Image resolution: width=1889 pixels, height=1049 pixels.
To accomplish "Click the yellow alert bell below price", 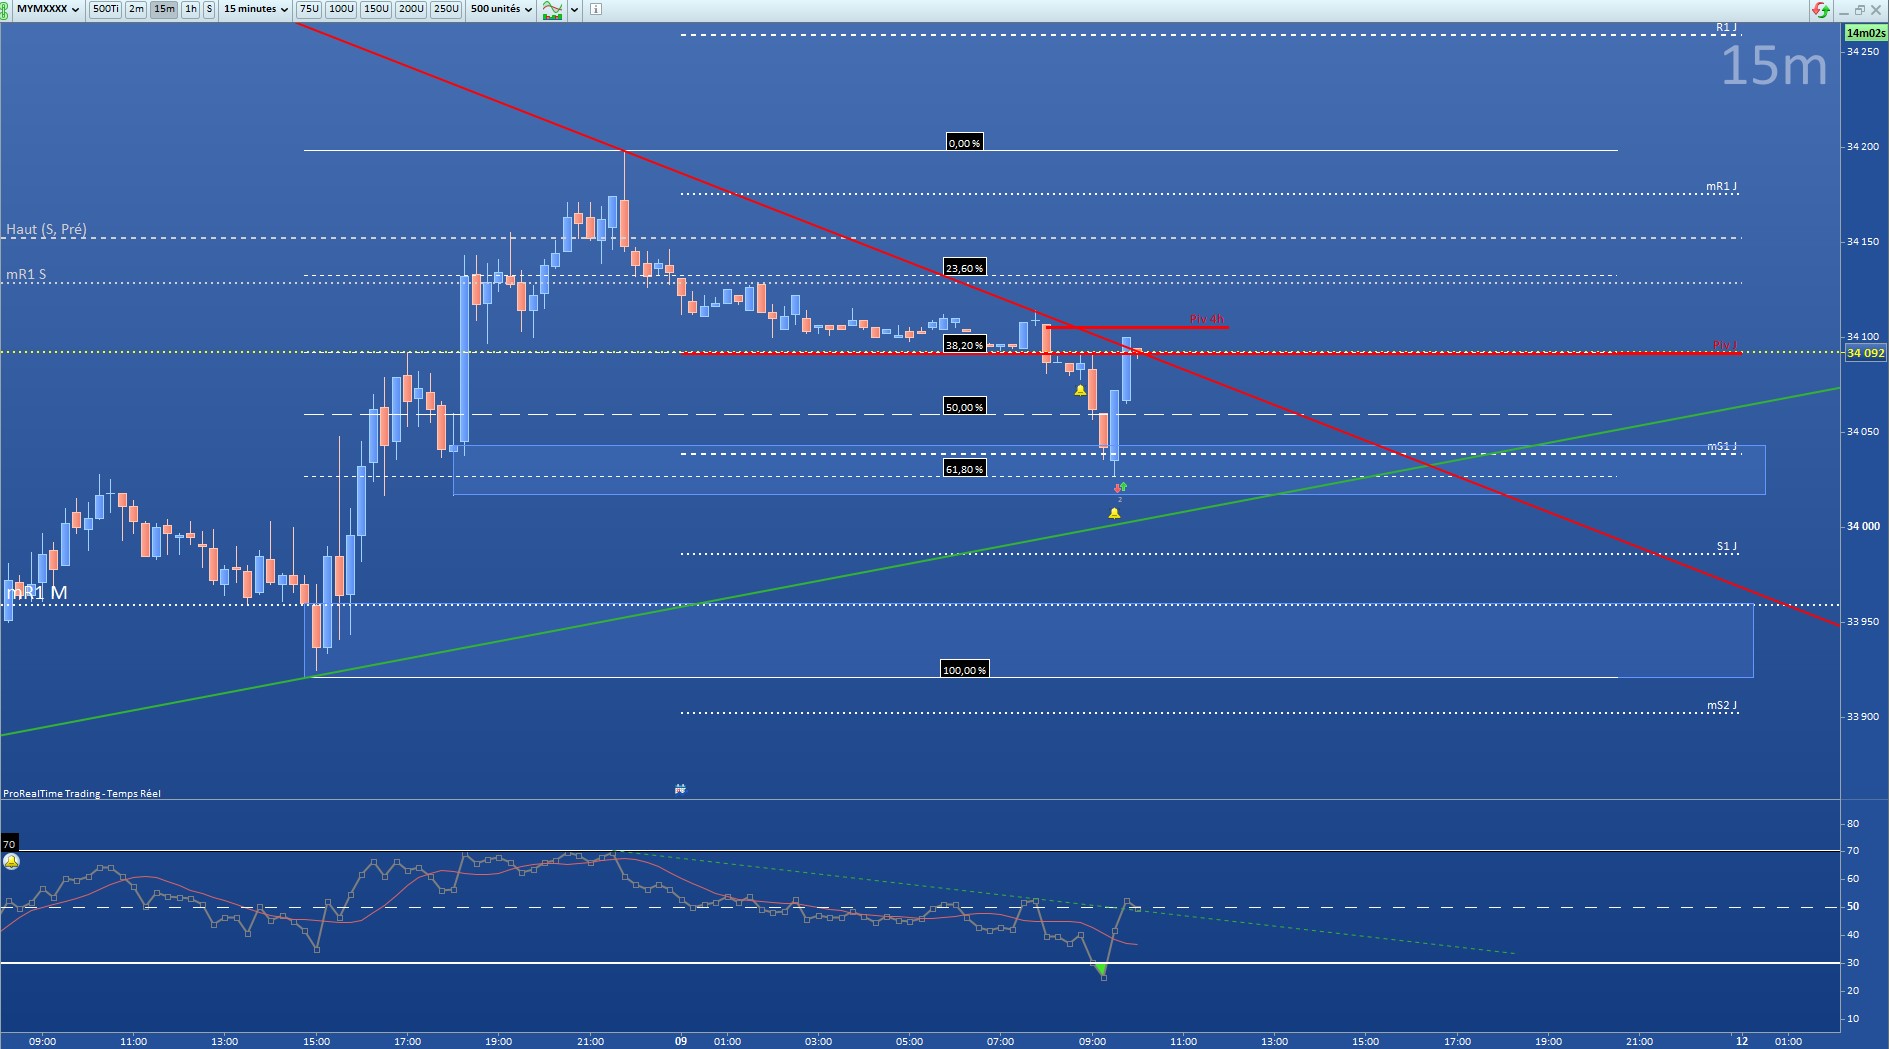I will [1114, 513].
